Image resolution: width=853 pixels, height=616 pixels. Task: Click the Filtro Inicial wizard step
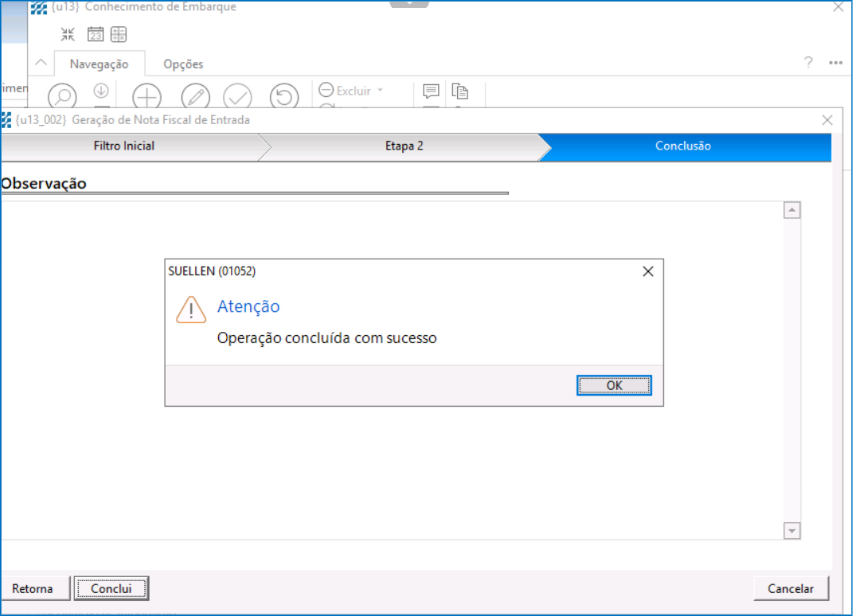point(124,146)
